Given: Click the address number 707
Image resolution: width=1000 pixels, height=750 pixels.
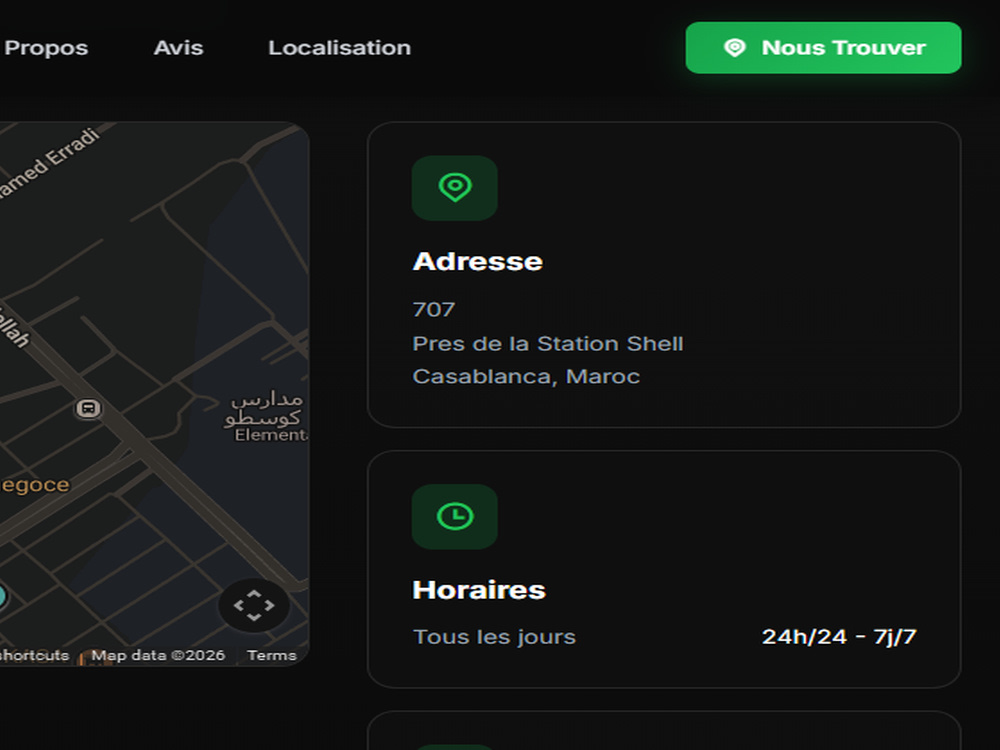Looking at the screenshot, I should pyautogui.click(x=434, y=310).
